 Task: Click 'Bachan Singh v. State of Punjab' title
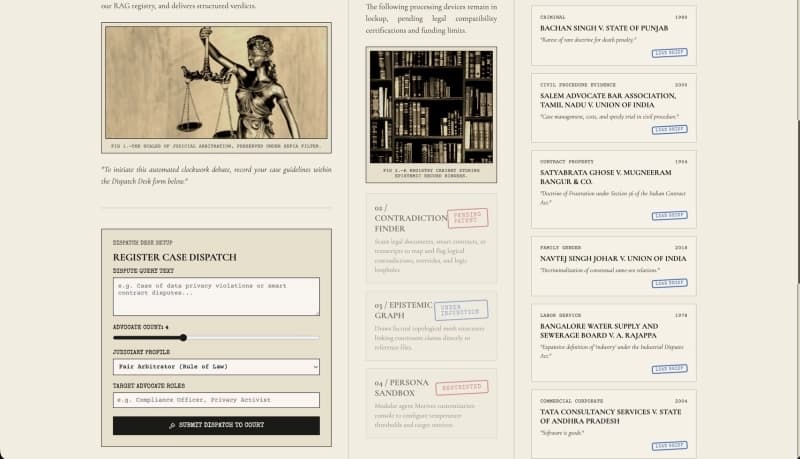point(604,29)
